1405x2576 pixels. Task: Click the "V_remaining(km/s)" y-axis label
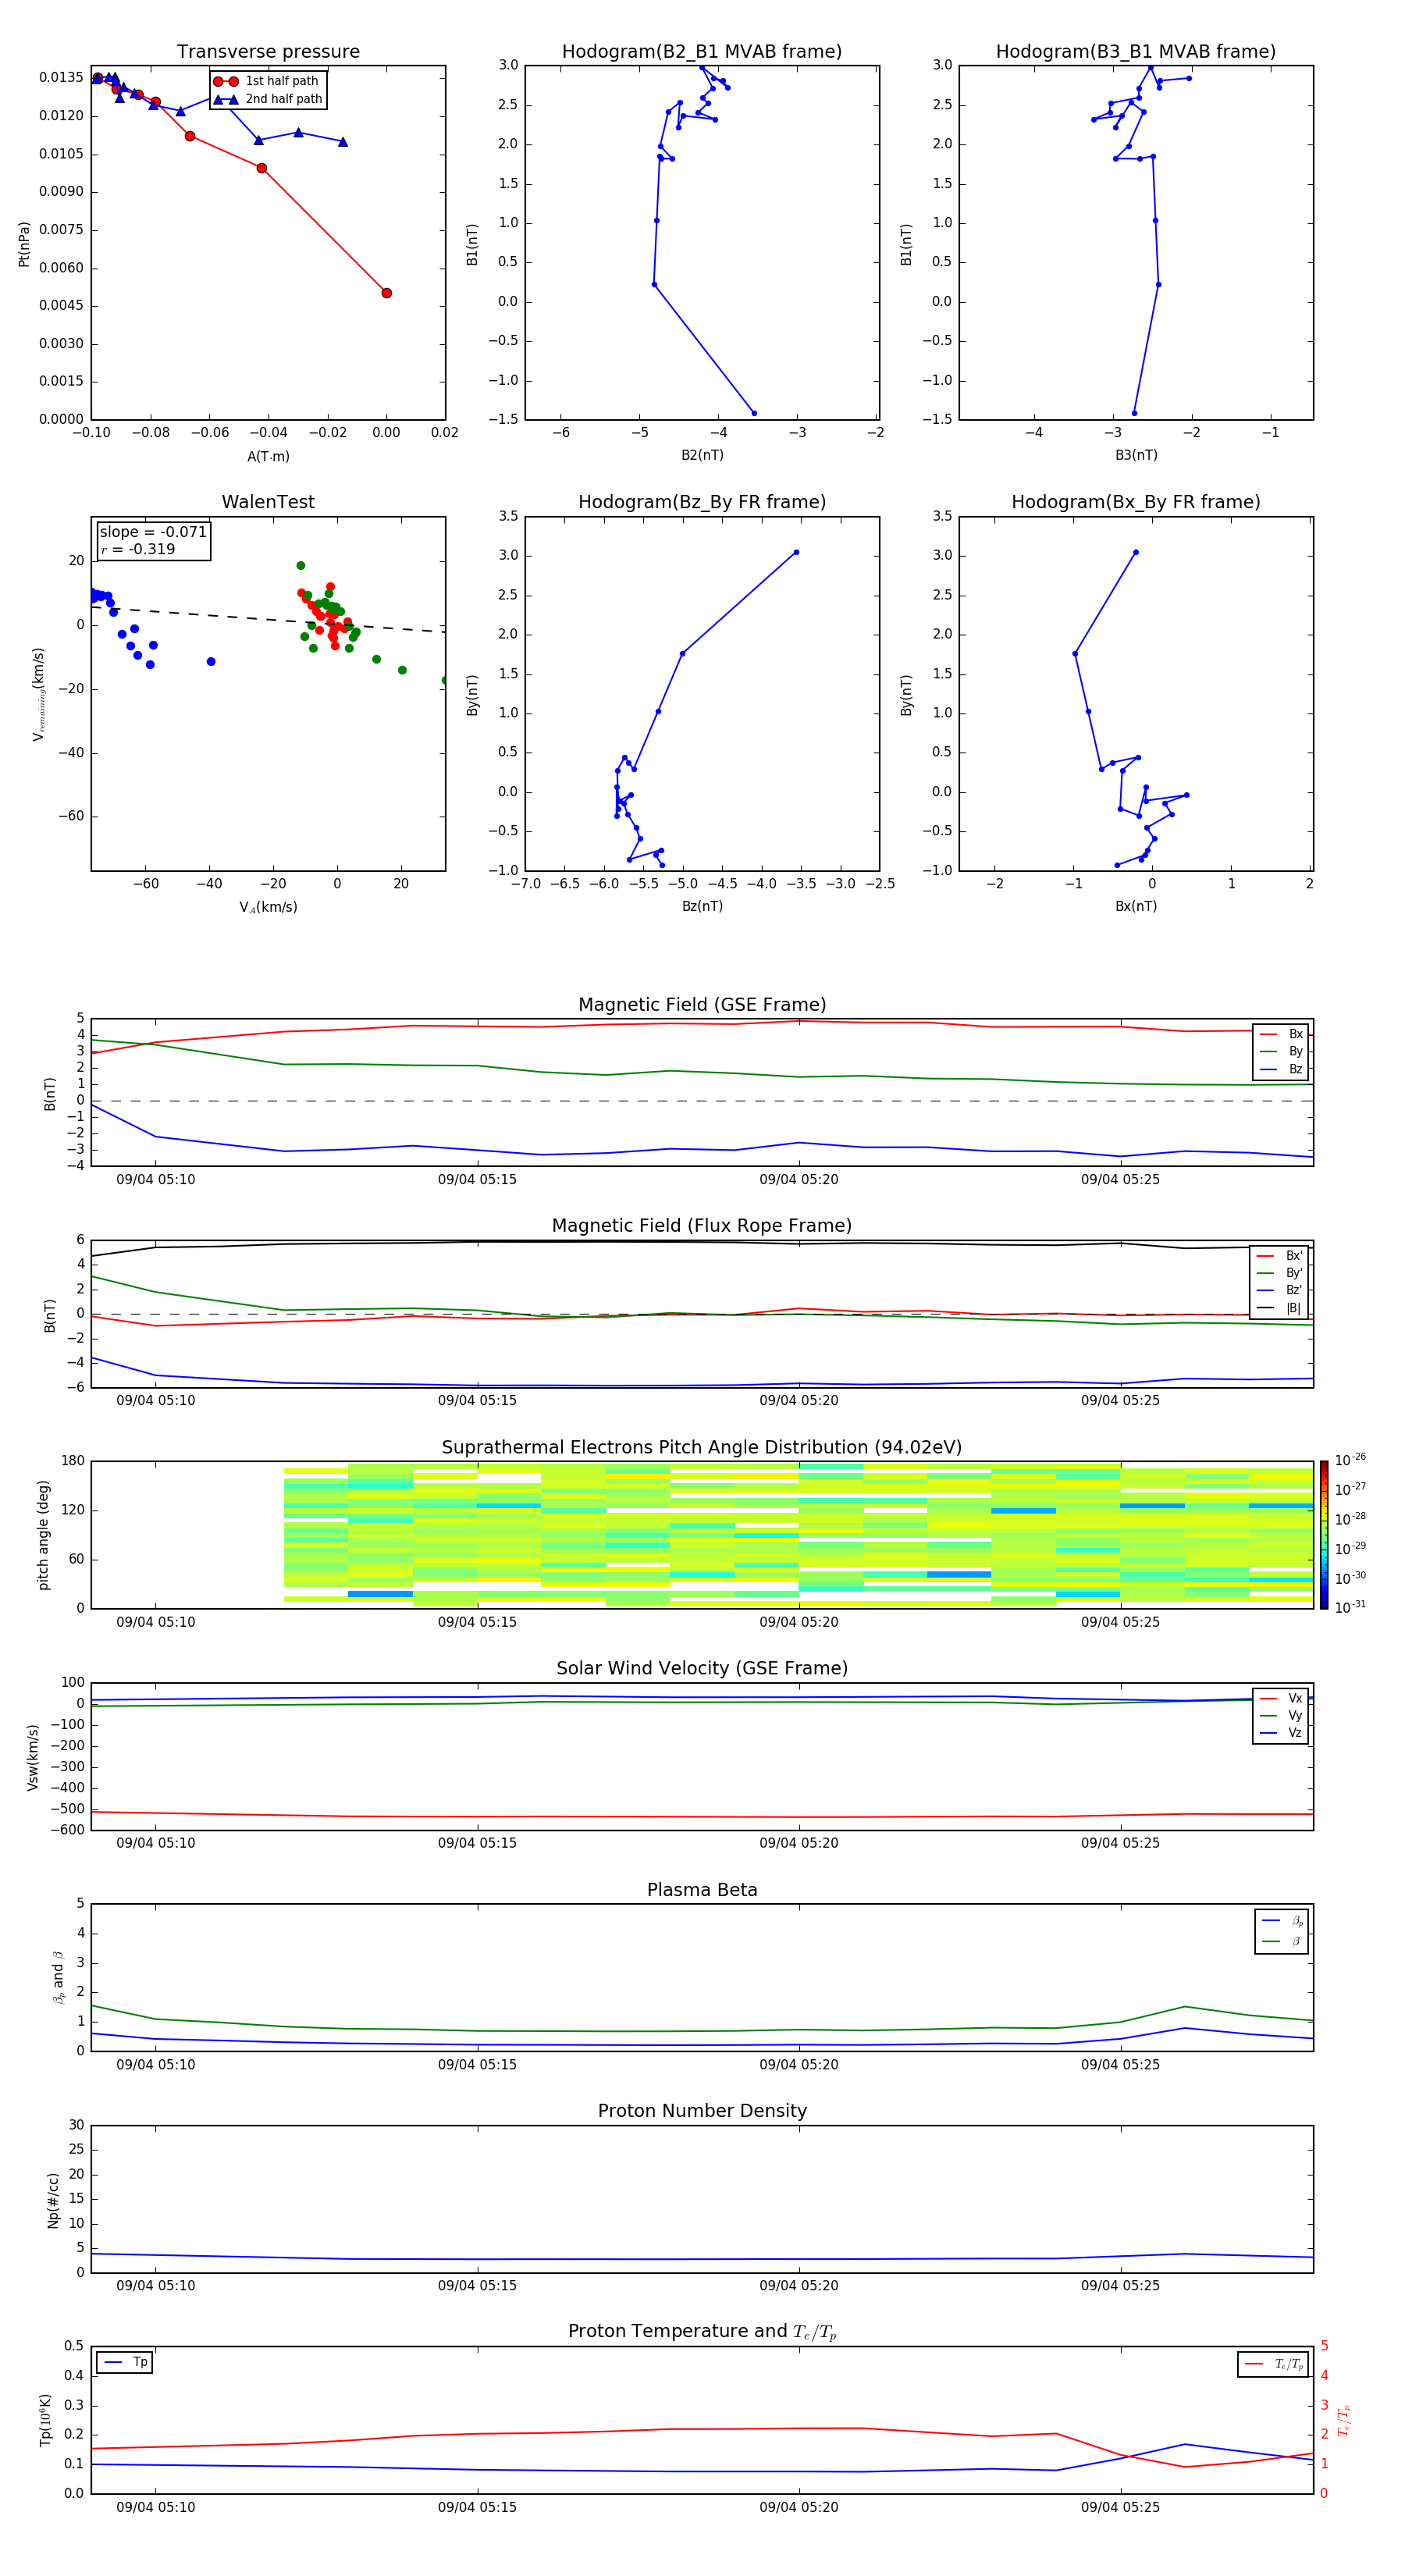[38, 694]
